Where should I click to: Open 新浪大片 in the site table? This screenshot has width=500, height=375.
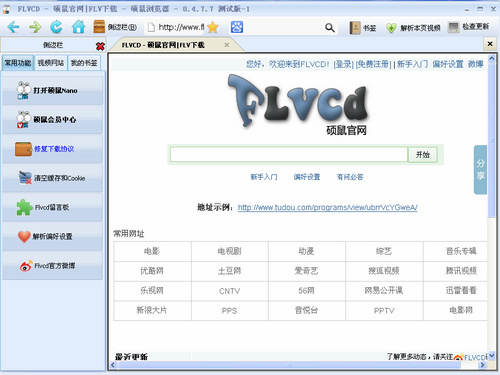pos(152,310)
